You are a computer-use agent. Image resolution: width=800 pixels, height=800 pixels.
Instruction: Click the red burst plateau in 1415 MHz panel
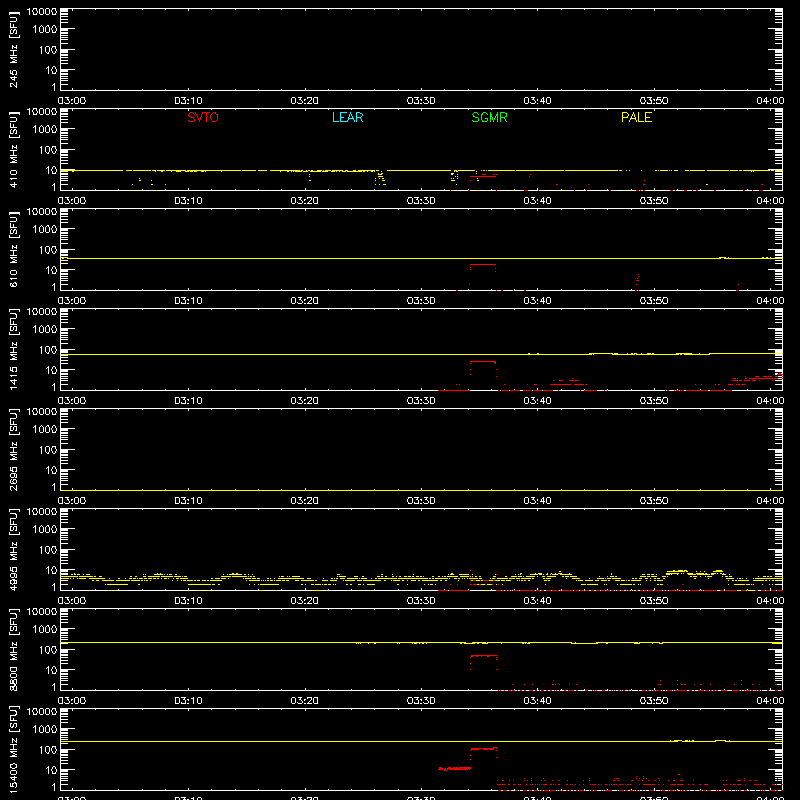pyautogui.click(x=483, y=361)
